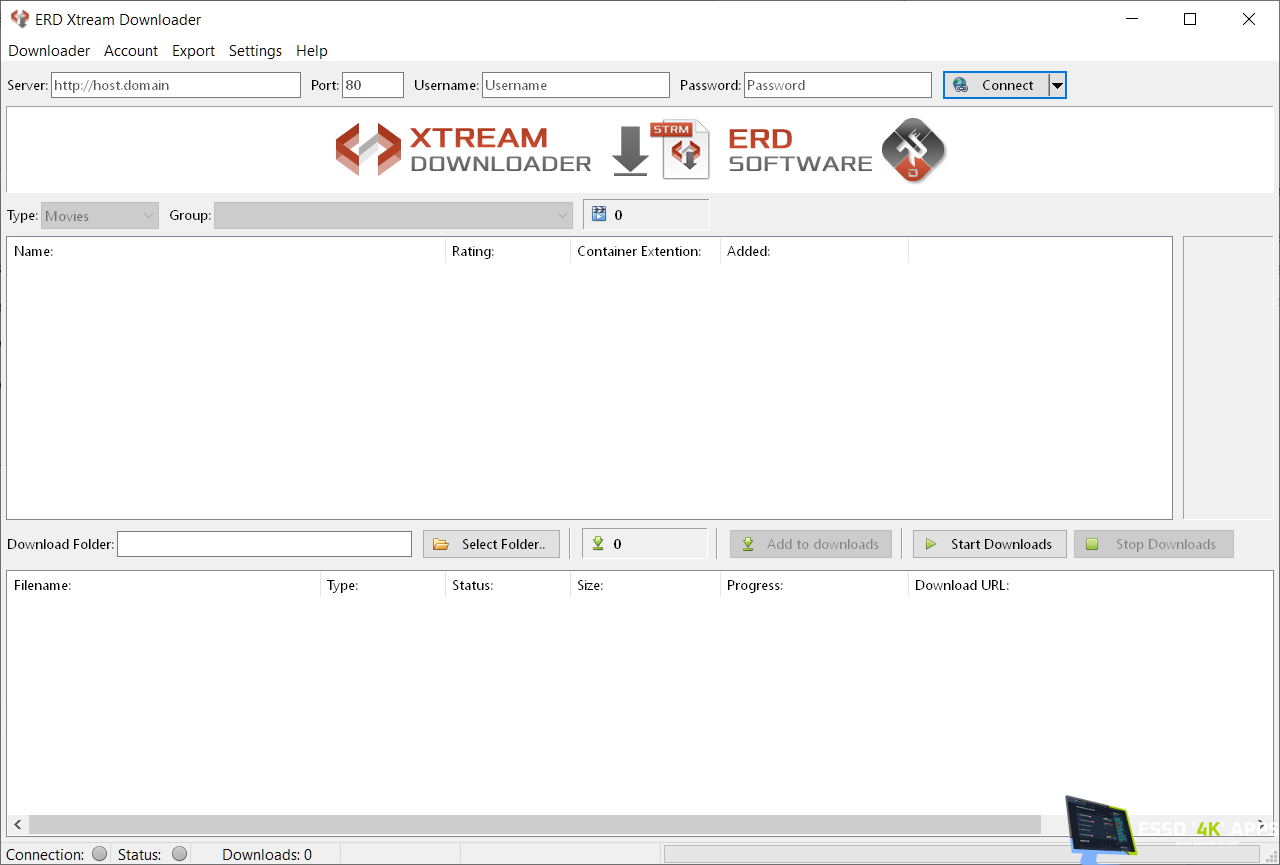Click the green play icon on Start Downloads
The image size is (1280, 865).
[x=930, y=544]
